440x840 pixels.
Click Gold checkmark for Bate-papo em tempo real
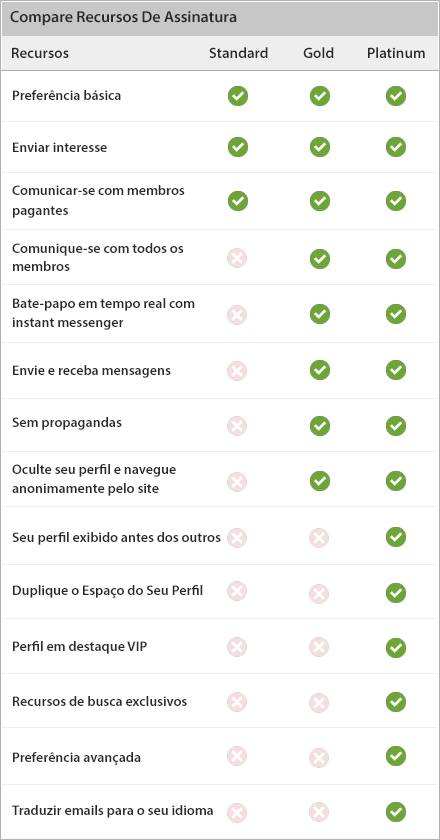[320, 313]
